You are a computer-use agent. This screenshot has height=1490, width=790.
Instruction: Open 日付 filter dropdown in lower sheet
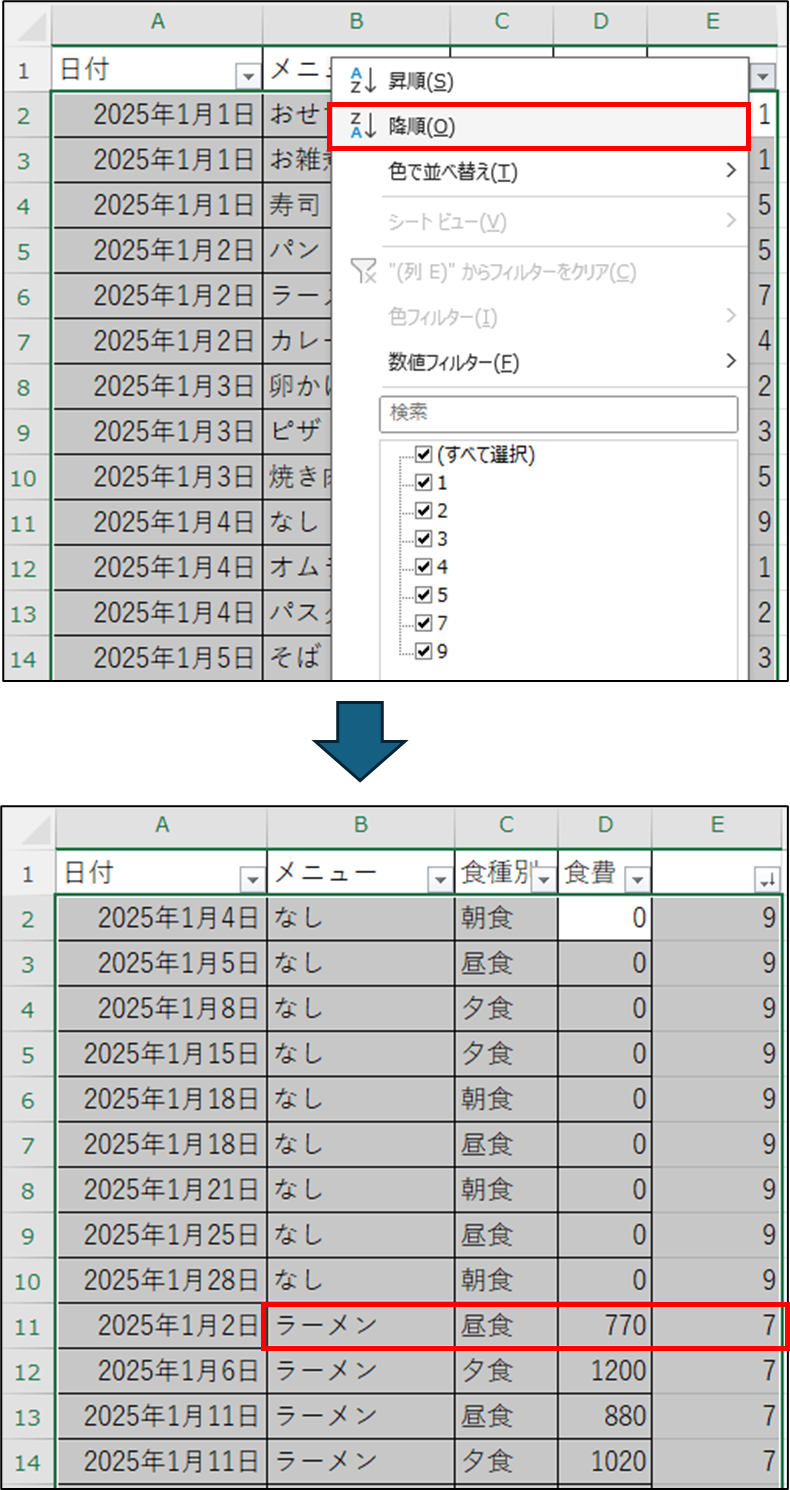252,880
